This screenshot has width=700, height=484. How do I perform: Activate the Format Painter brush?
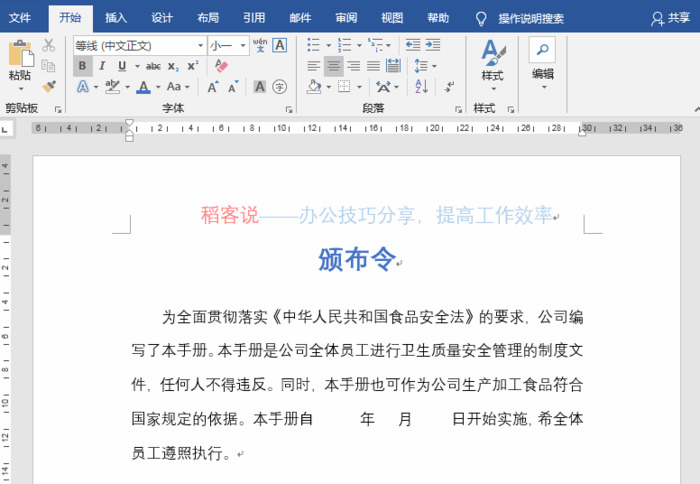(49, 86)
